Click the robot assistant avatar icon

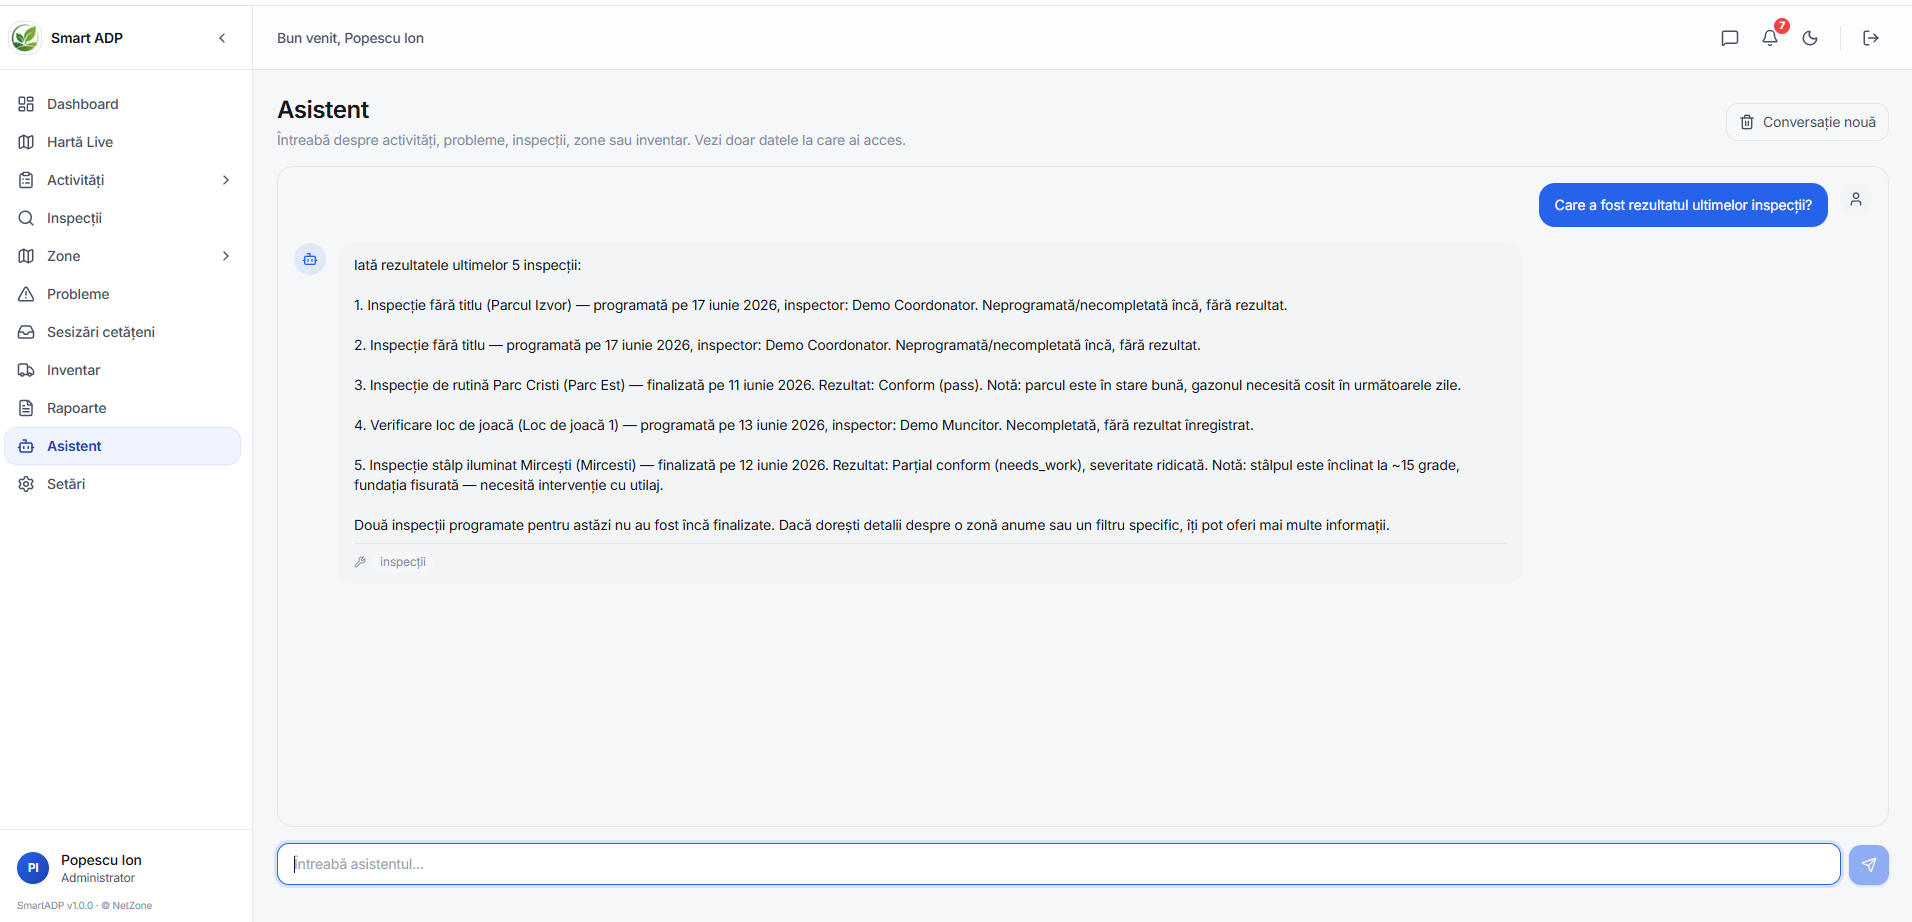pyautogui.click(x=310, y=259)
